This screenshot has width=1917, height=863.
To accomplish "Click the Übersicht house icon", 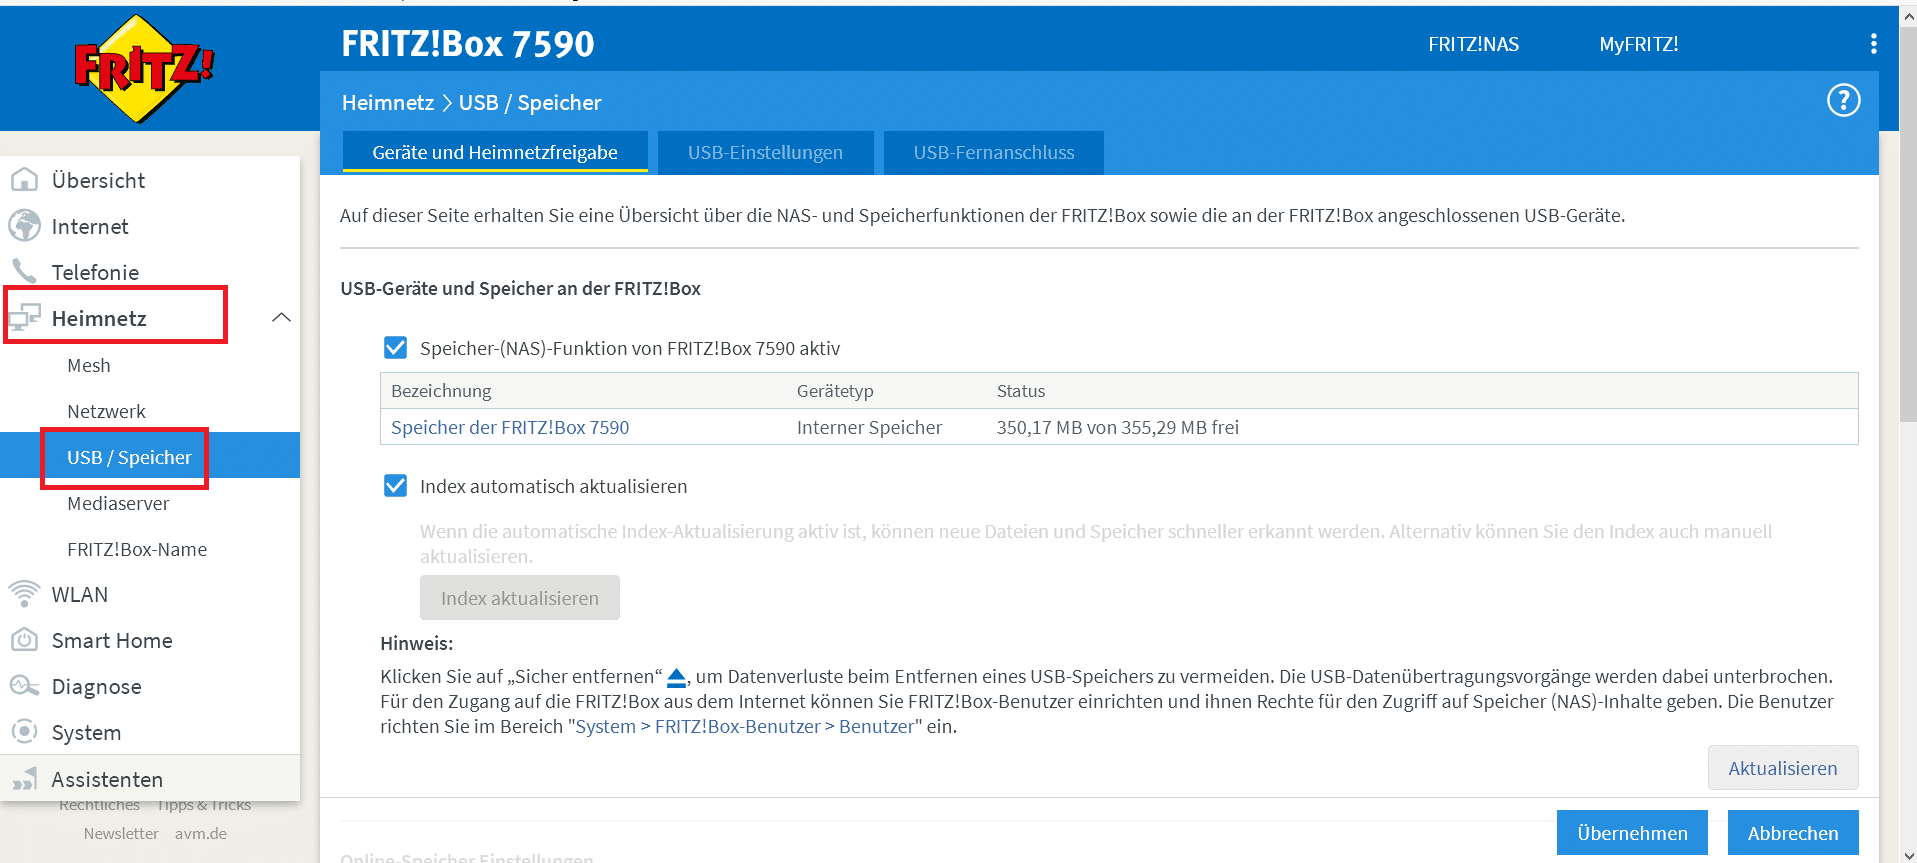I will (24, 180).
